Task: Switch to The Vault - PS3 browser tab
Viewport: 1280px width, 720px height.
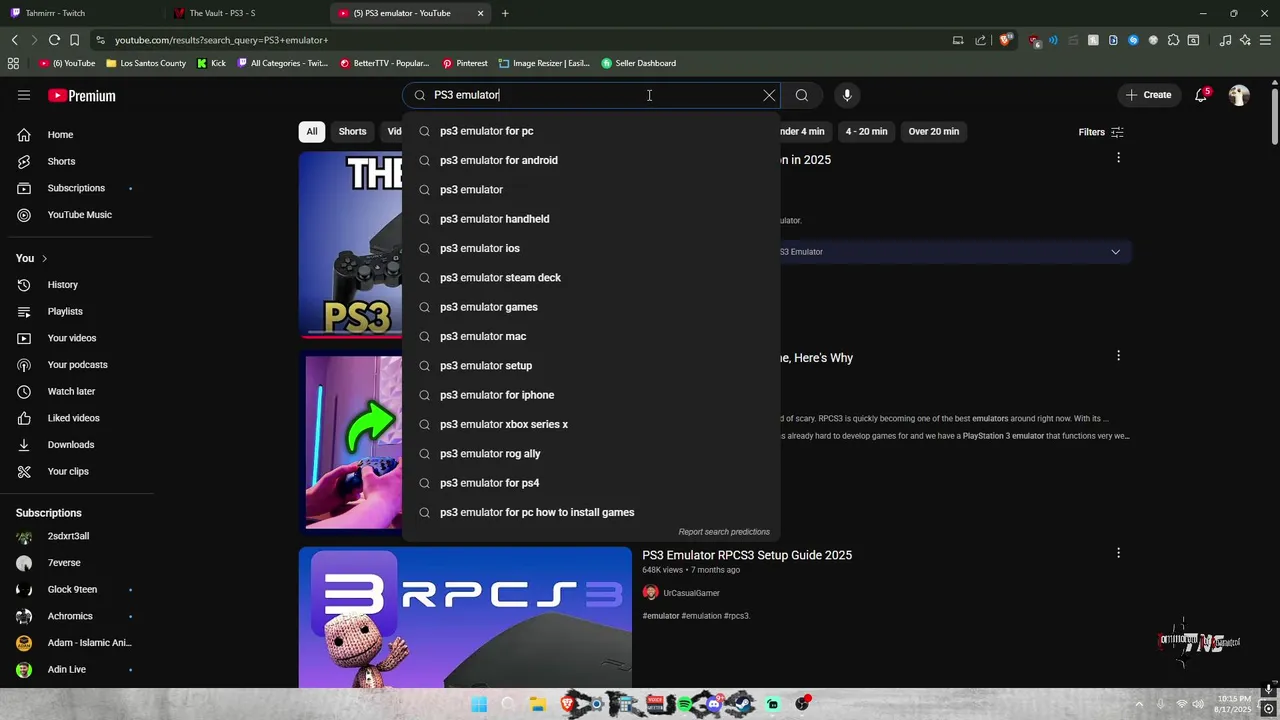Action: click(x=243, y=13)
